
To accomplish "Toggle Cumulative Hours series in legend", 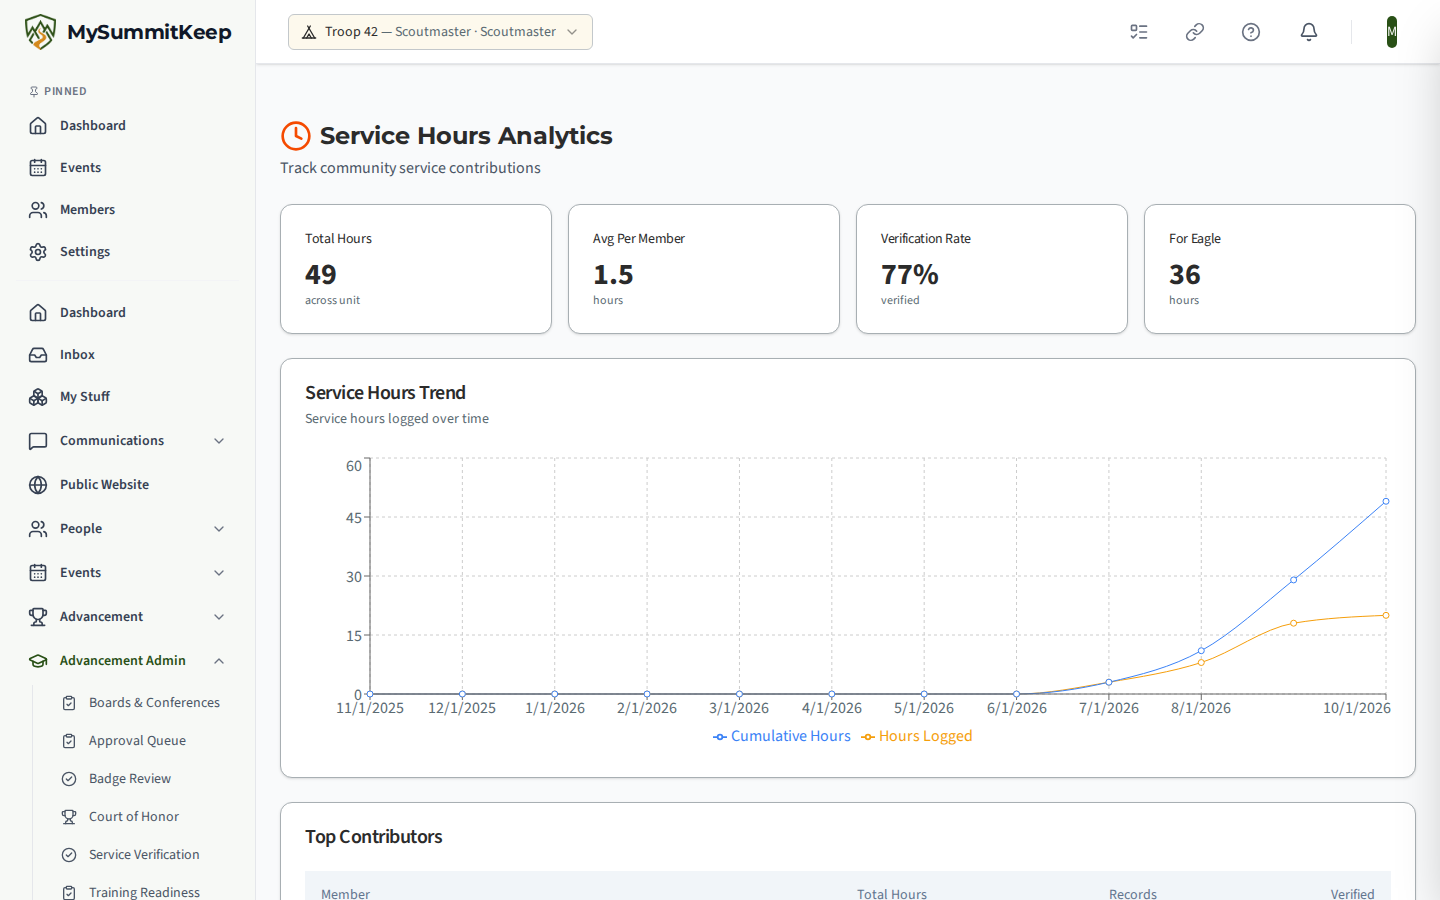I will tap(781, 736).
